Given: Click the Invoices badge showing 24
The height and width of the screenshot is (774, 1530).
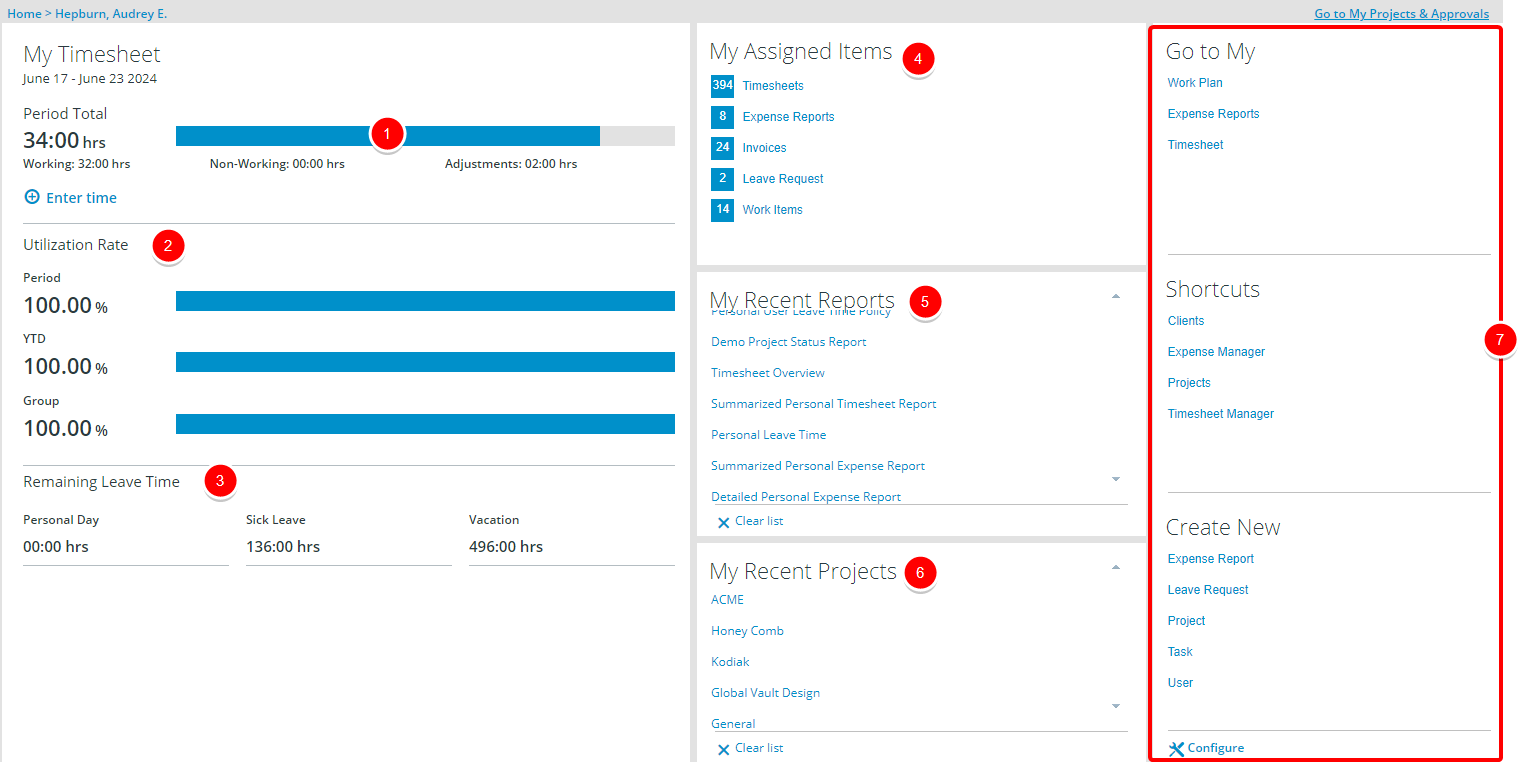Looking at the screenshot, I should coord(722,147).
